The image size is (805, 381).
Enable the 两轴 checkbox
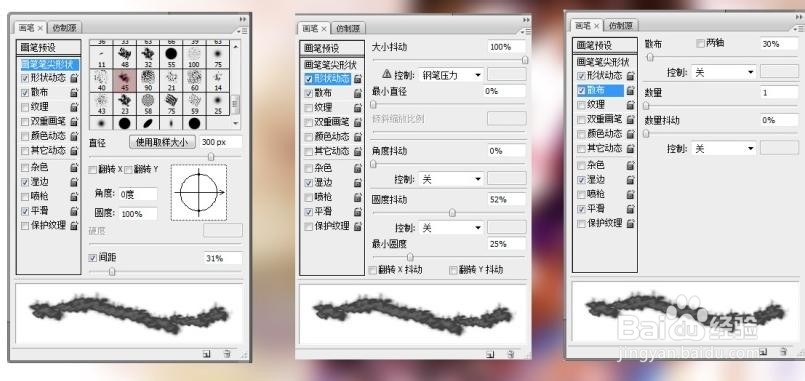(x=700, y=44)
